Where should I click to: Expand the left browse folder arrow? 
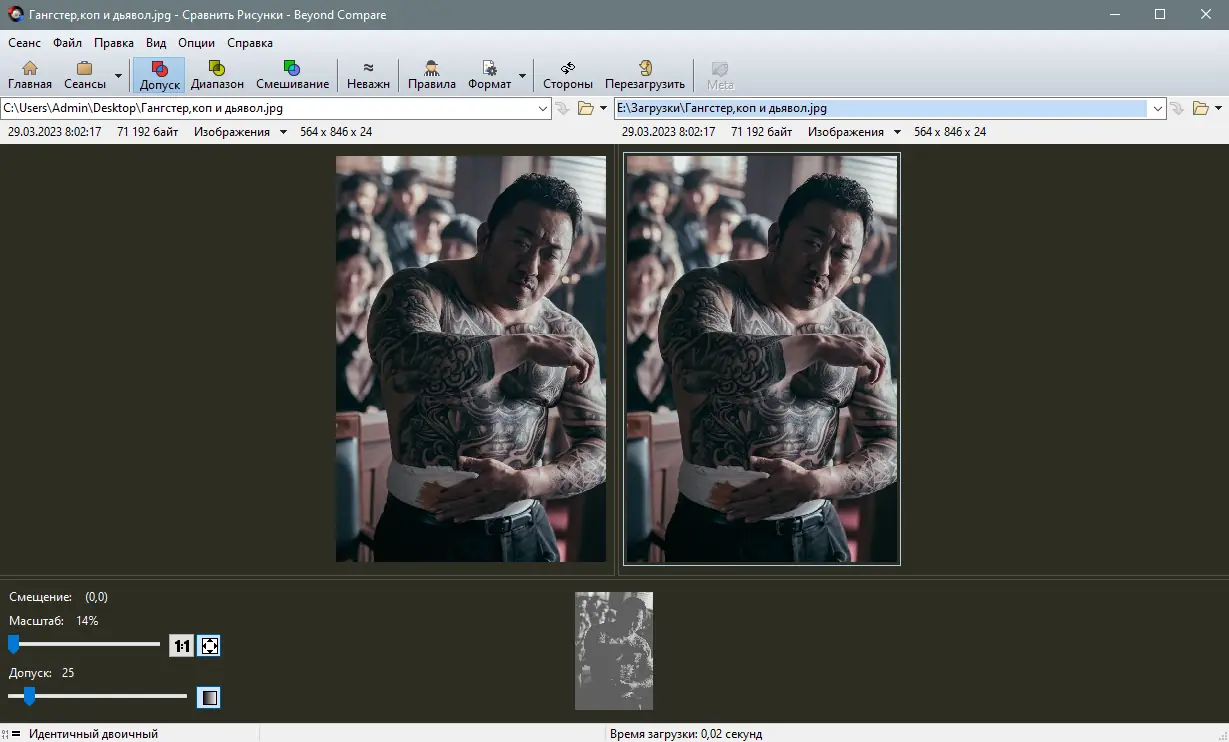603,108
